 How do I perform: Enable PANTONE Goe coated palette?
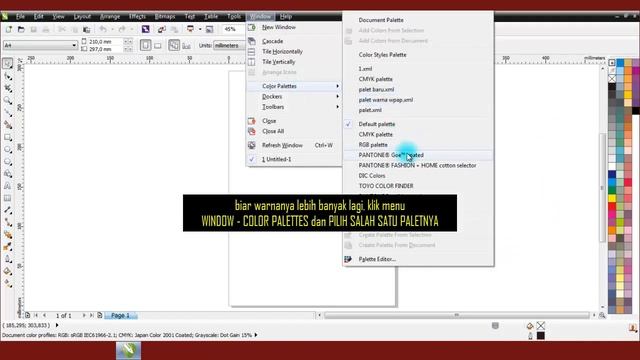coord(418,155)
